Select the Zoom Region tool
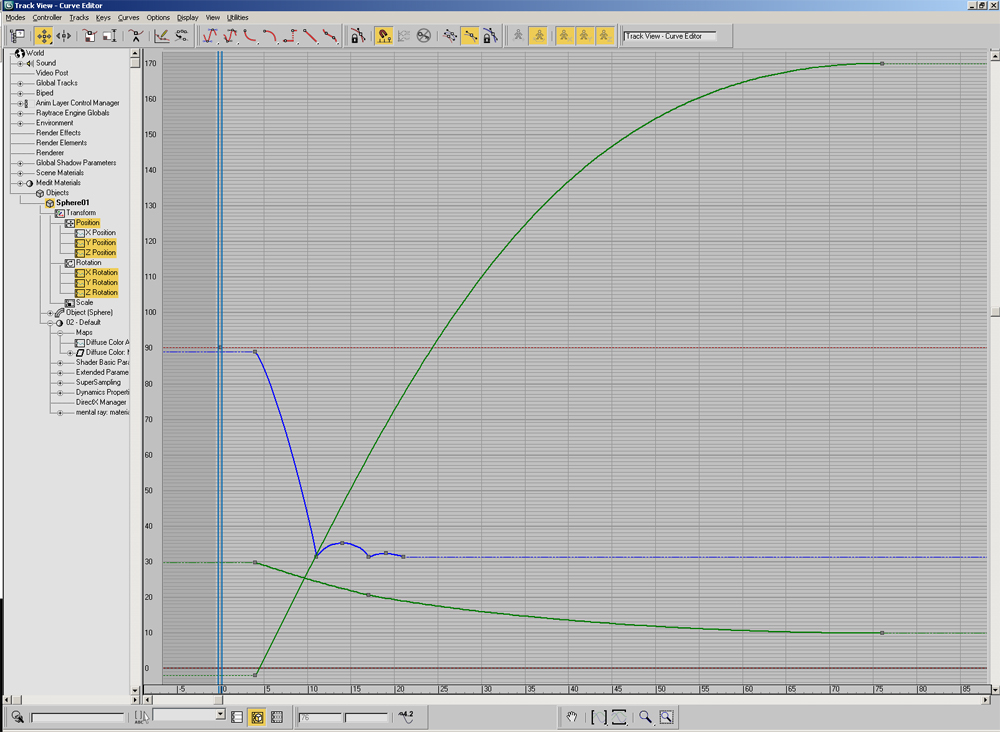Viewport: 1000px width, 732px height. pos(666,717)
